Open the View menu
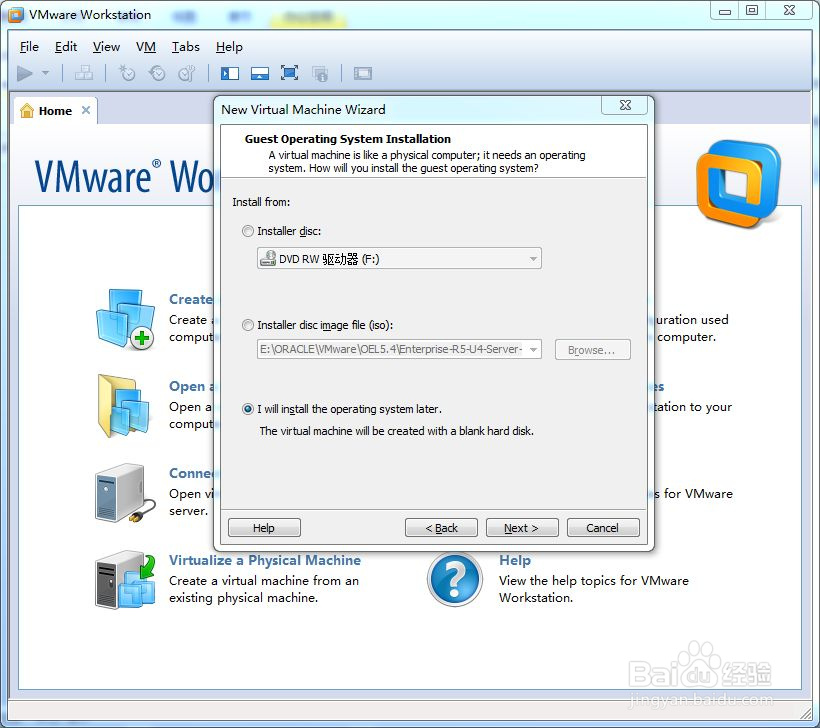The image size is (820, 728). point(106,47)
